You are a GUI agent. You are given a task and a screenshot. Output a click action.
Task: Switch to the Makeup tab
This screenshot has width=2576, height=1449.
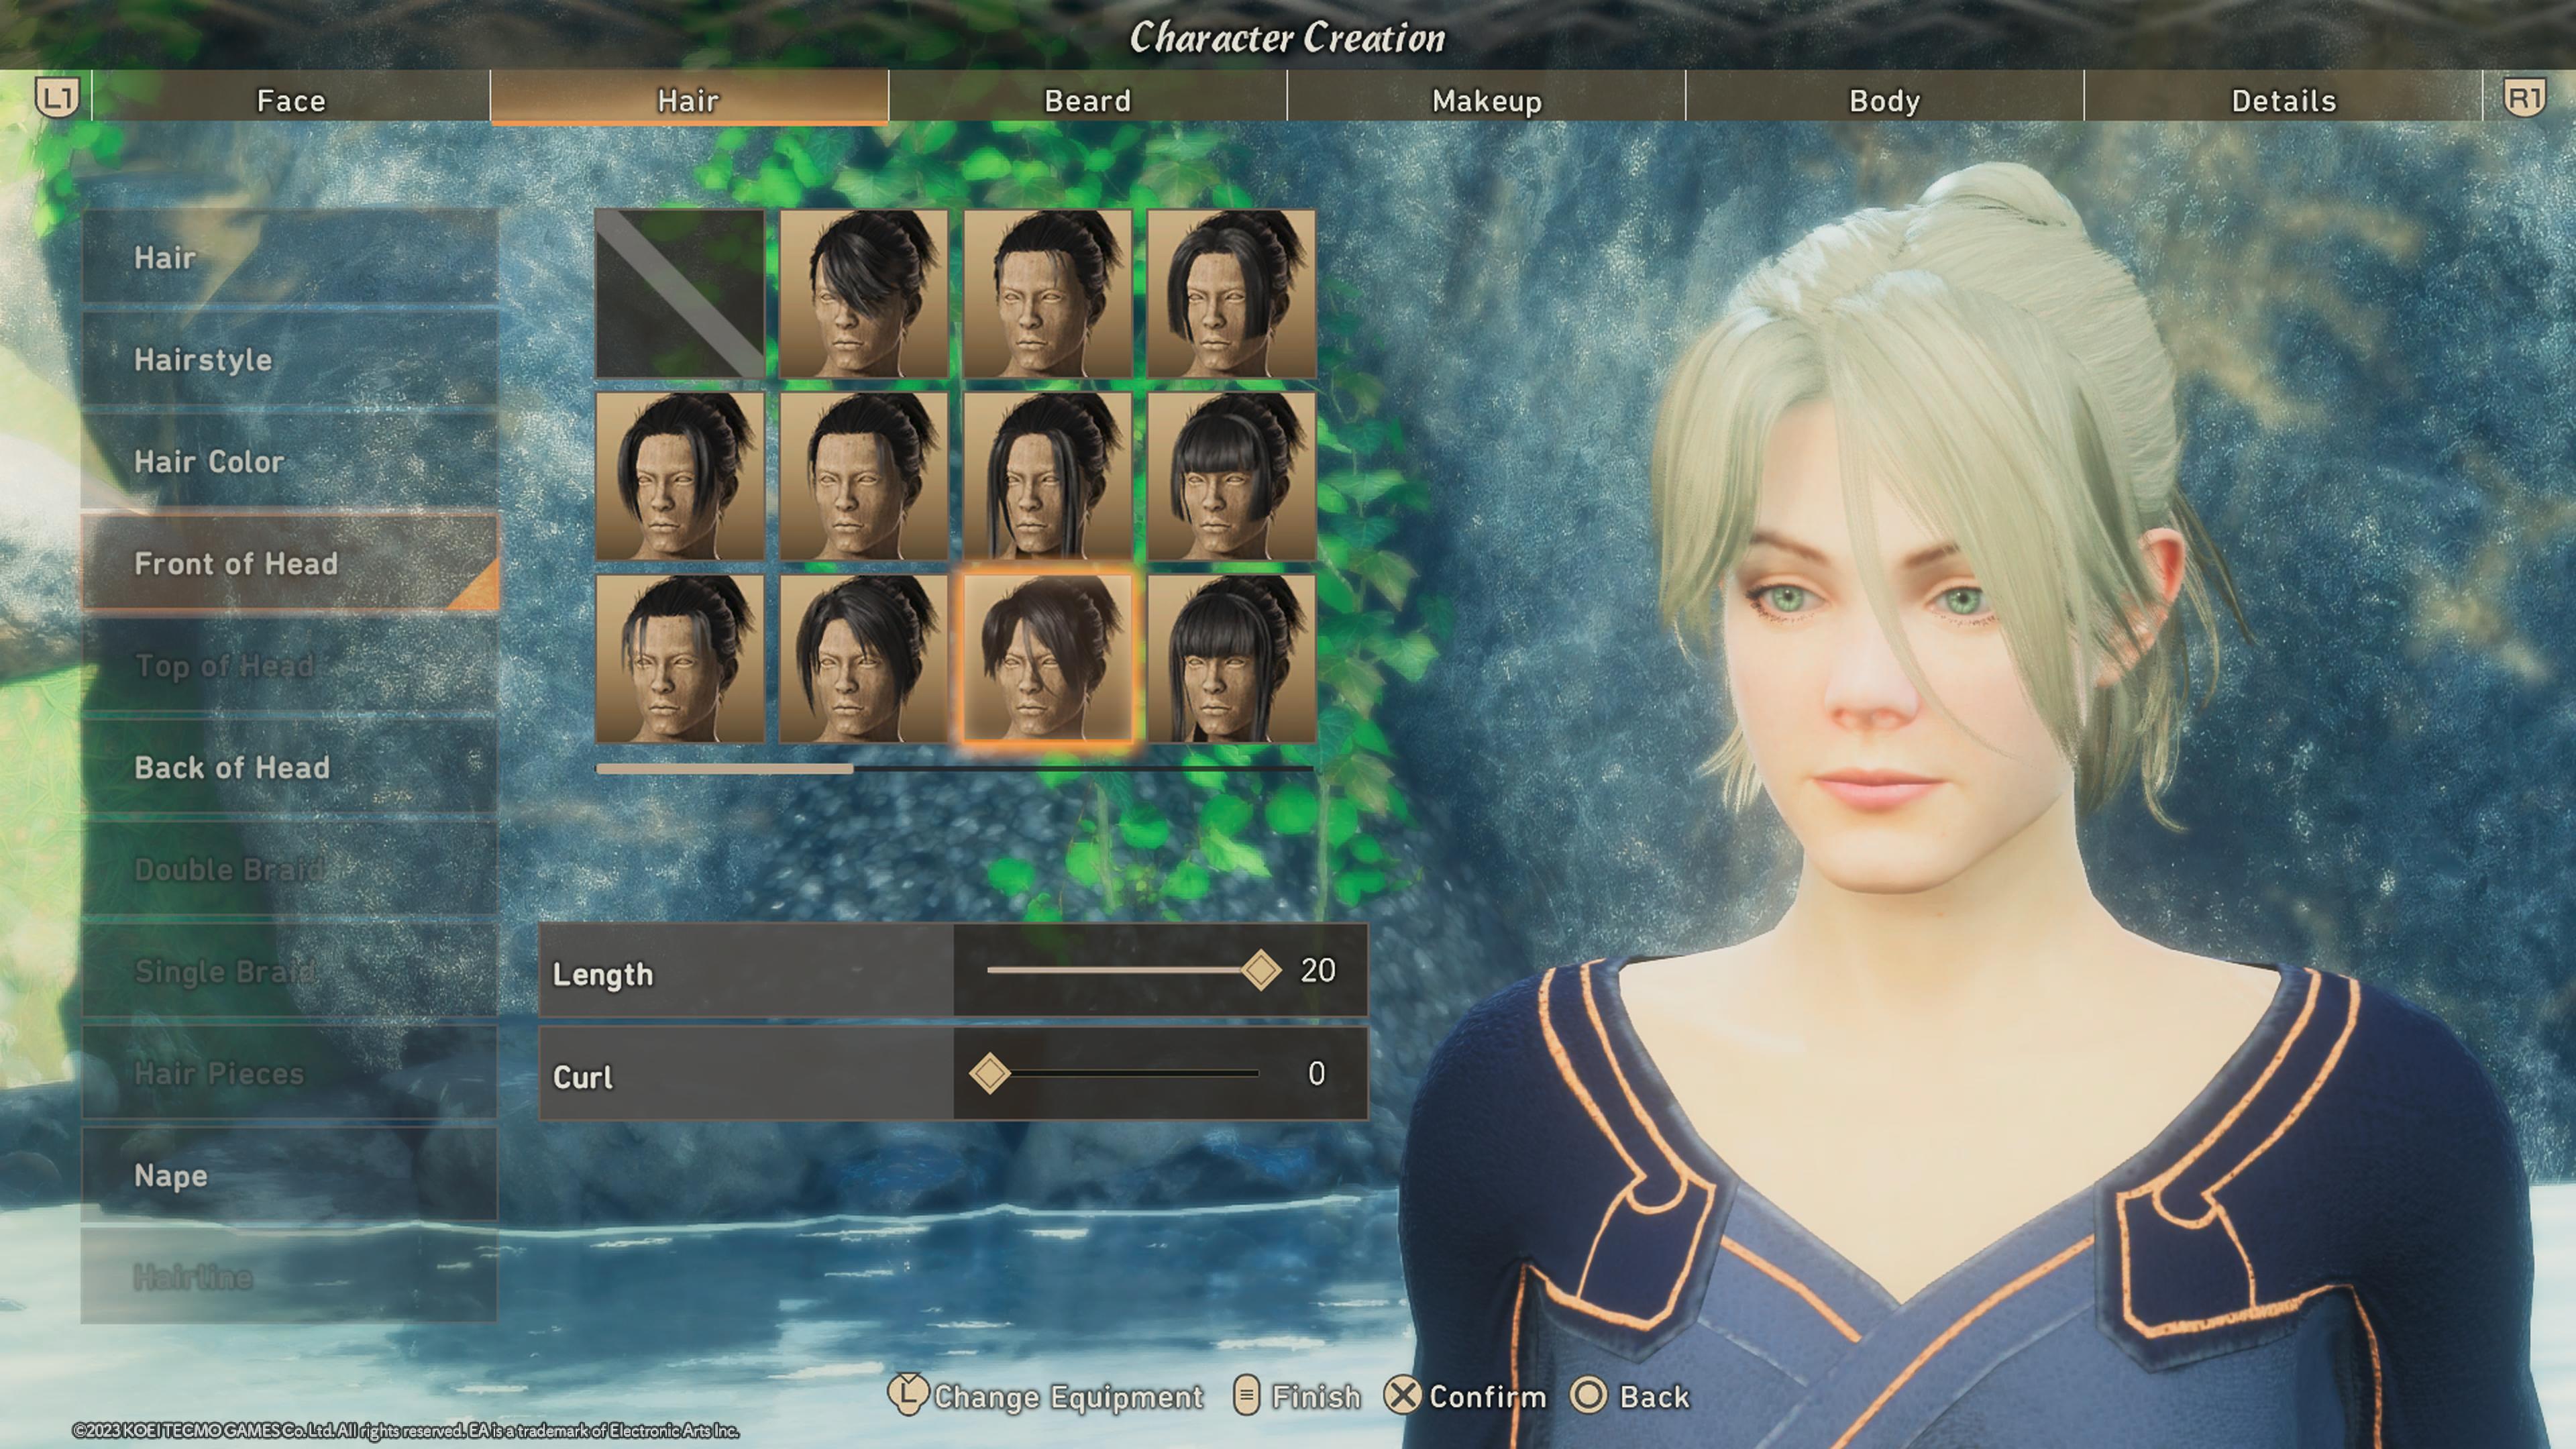point(1486,100)
